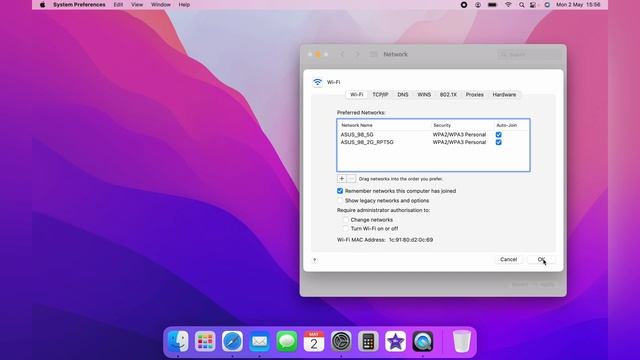Open Calculator from the Dock
Screen dimensions: 640x360
click(x=368, y=341)
